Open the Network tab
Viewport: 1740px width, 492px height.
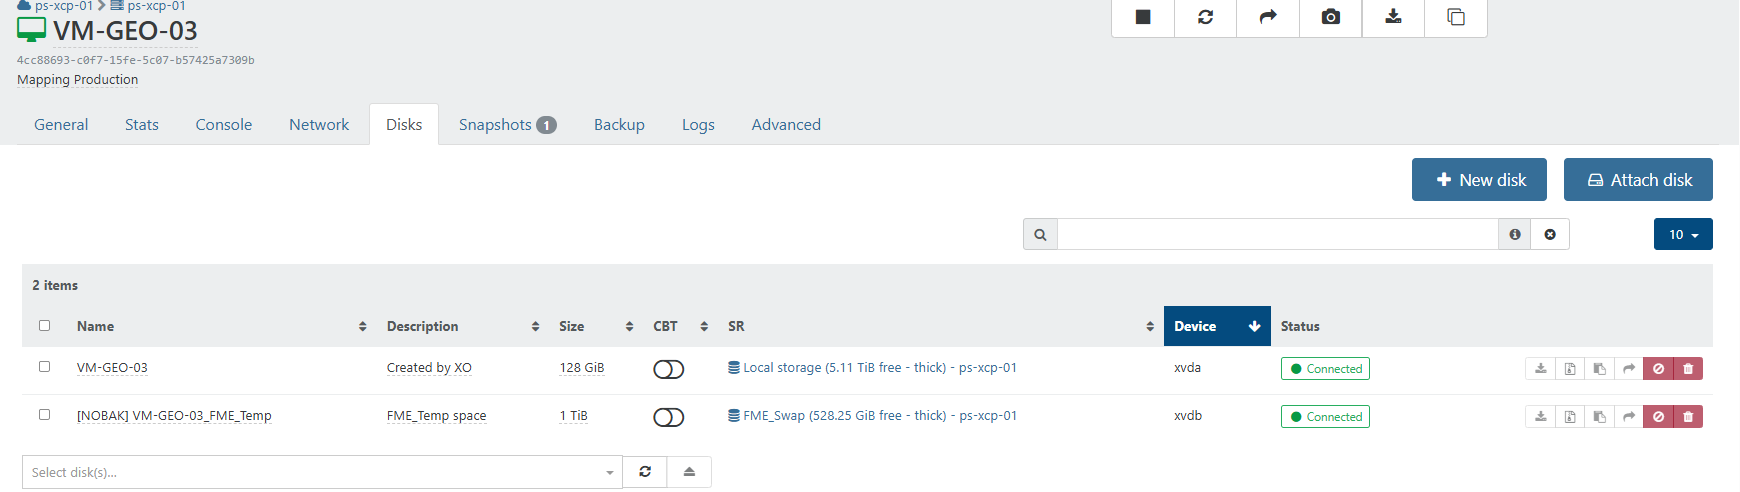pyautogui.click(x=319, y=125)
